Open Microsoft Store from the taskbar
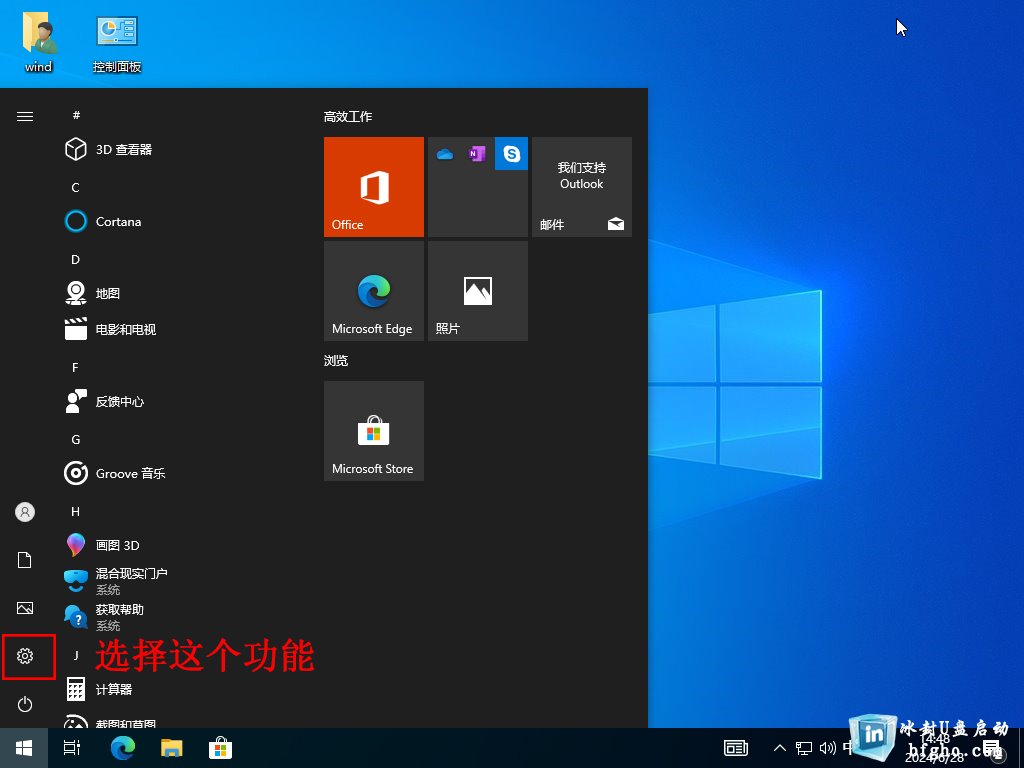 (221, 748)
